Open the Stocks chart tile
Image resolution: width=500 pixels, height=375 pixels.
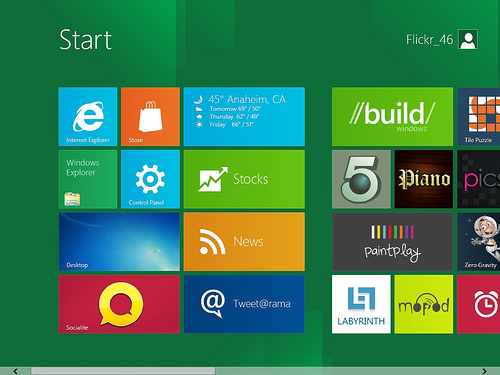(x=244, y=179)
